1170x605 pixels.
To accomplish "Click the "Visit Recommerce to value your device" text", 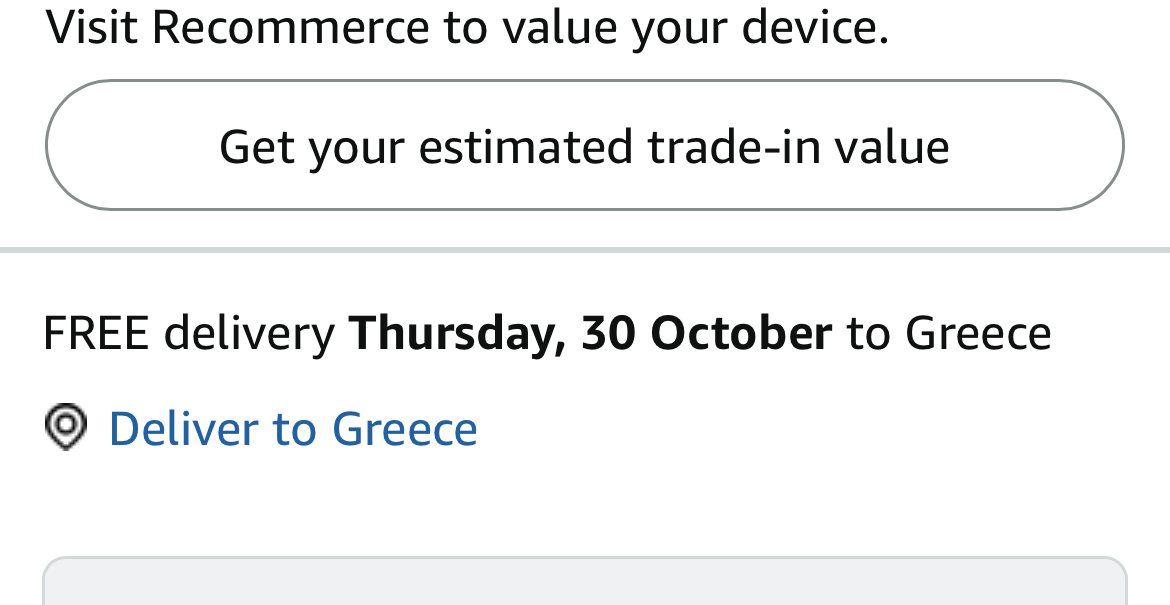I will pos(467,27).
